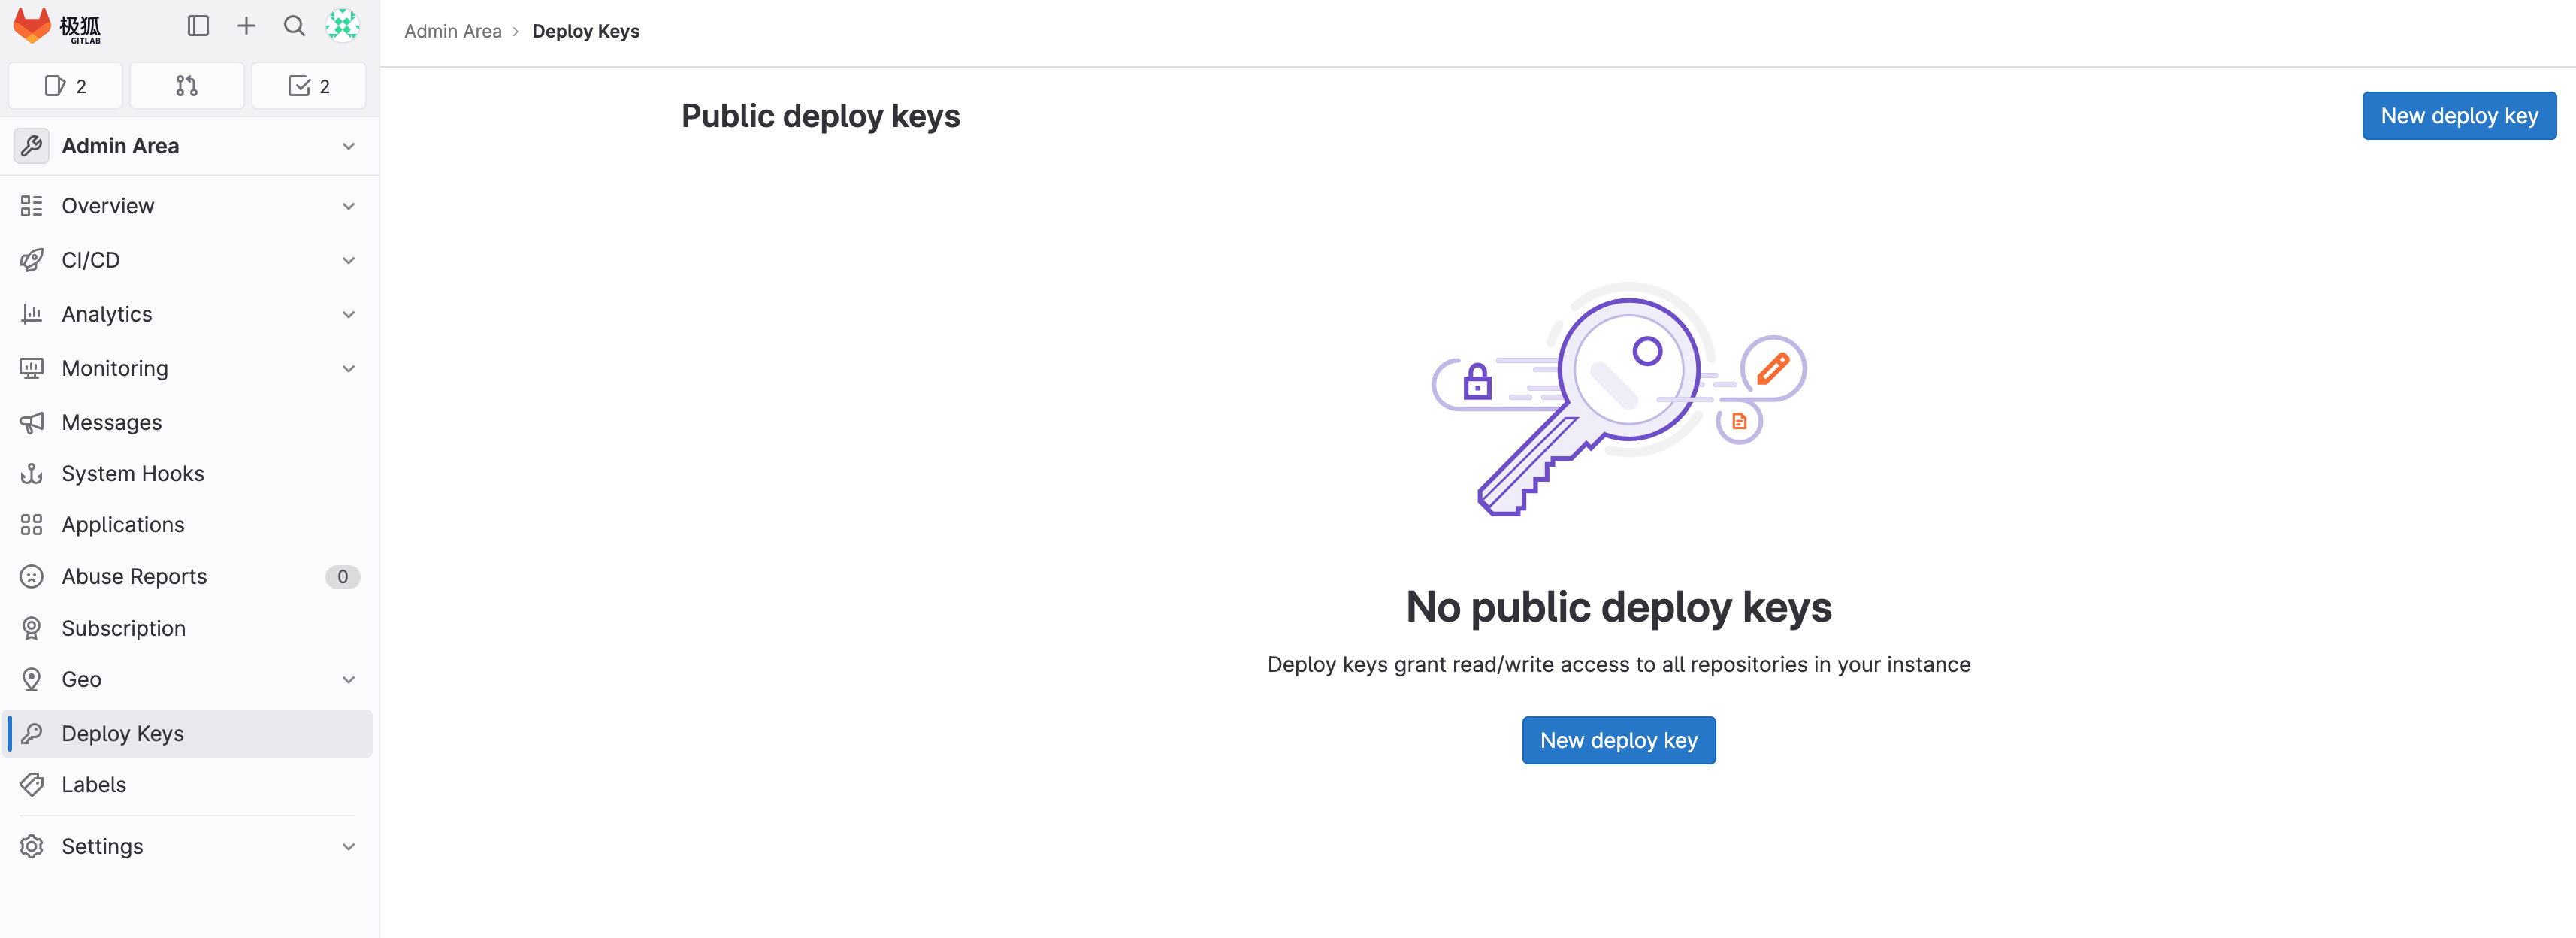Open search with magnifier icon
The height and width of the screenshot is (938, 2576).
tap(294, 26)
